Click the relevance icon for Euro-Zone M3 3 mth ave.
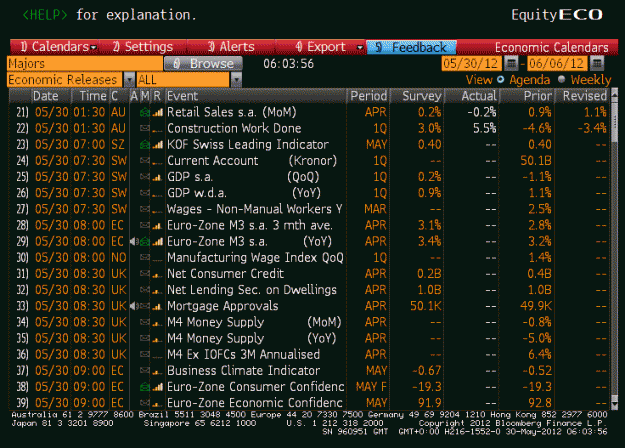The height and width of the screenshot is (448, 625). (x=158, y=226)
